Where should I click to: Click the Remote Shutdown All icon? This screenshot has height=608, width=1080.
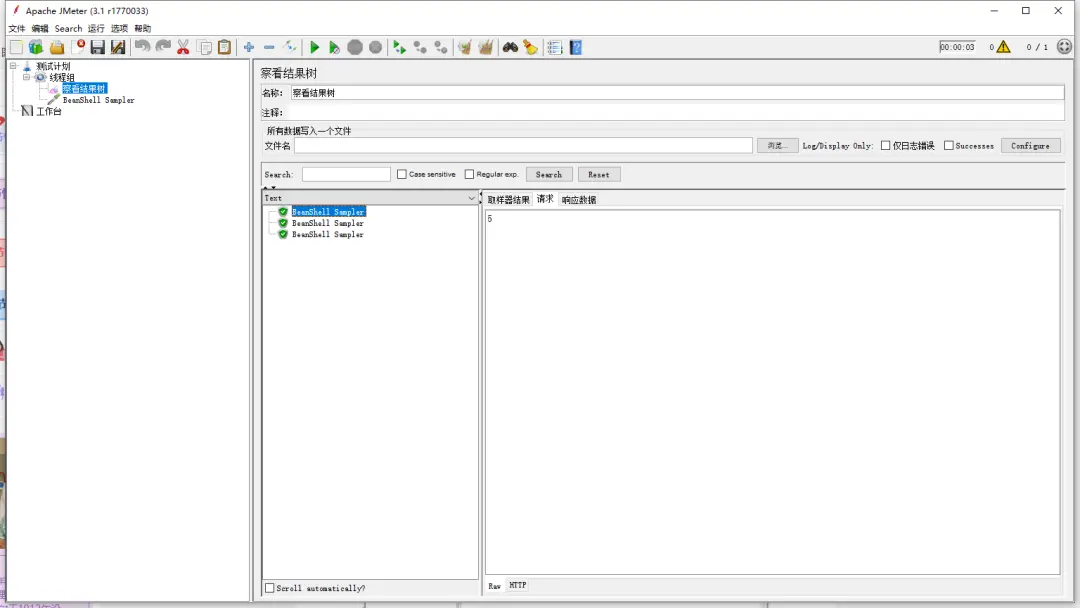click(x=441, y=47)
